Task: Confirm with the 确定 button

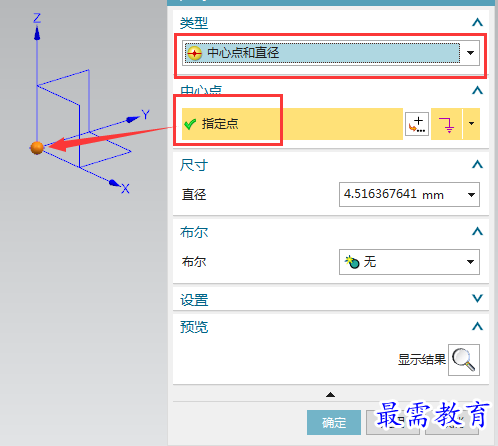Action: 334,422
